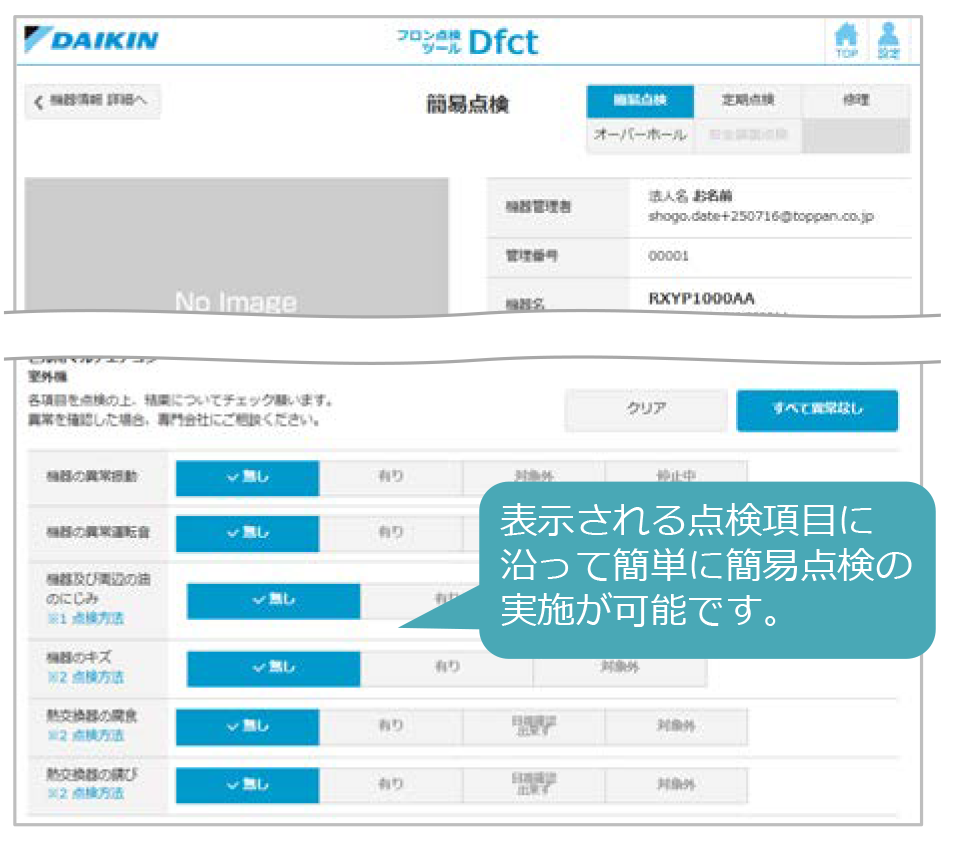Open ※2 点検方法 link under 機器のキズ
The image size is (955, 851).
[x=85, y=677]
